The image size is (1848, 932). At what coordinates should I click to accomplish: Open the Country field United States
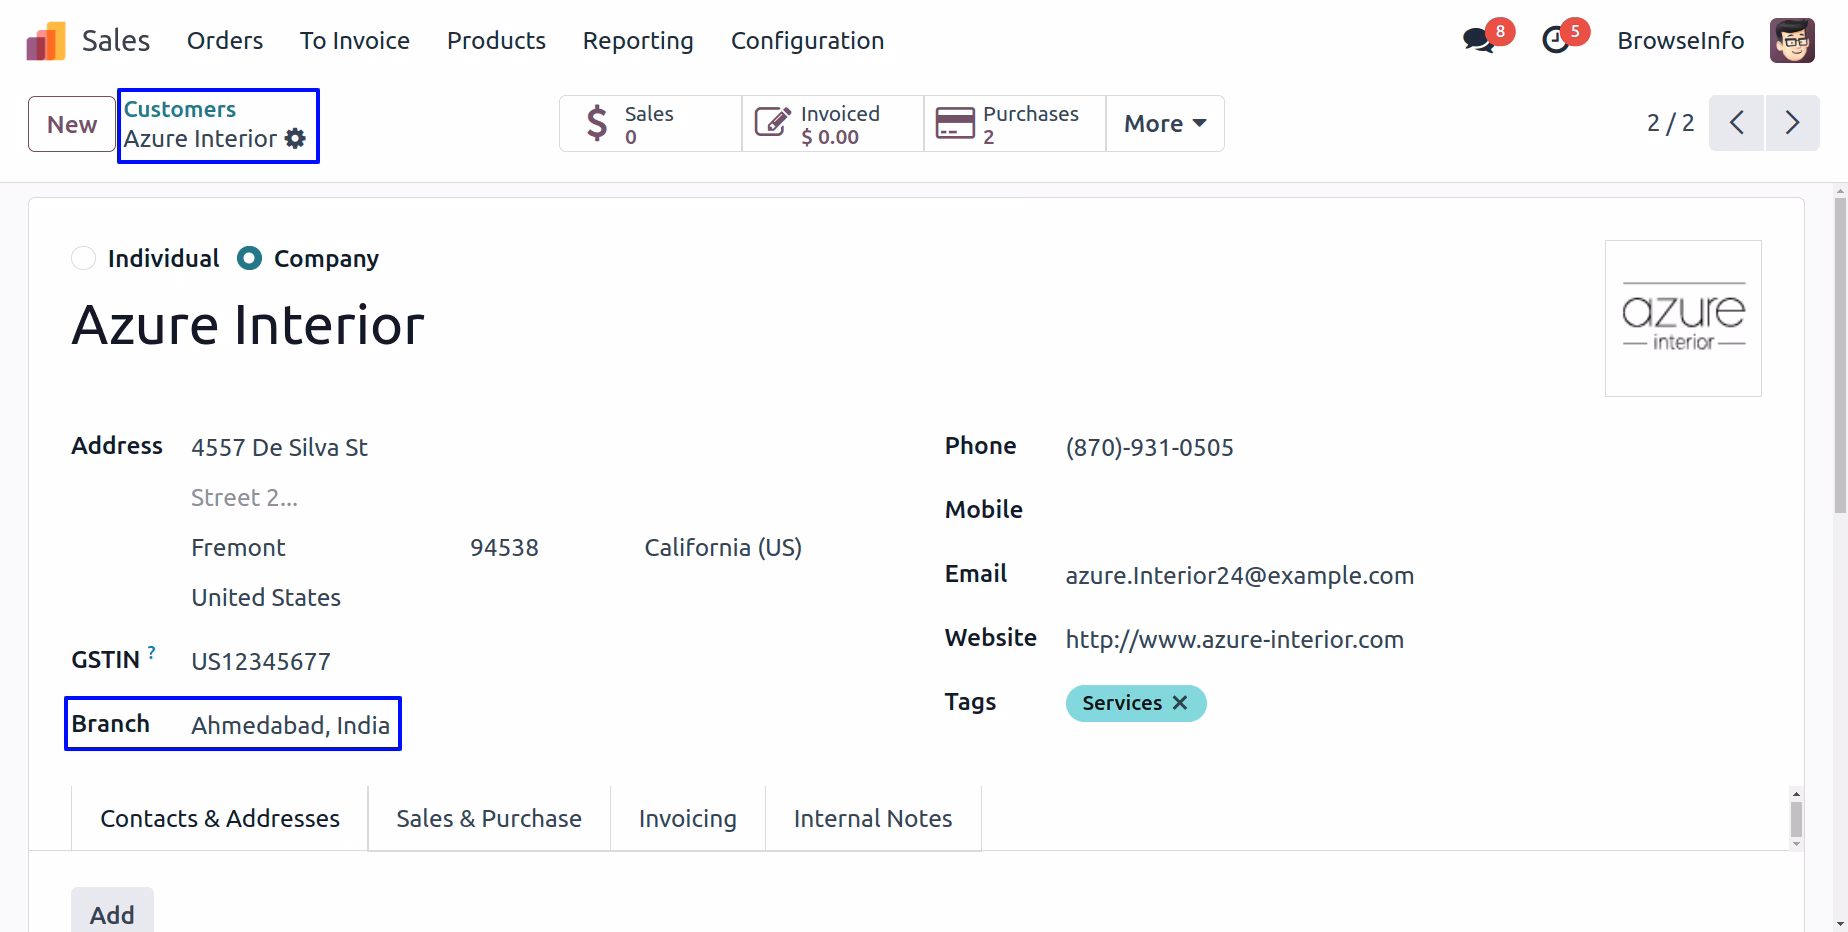[x=266, y=598]
